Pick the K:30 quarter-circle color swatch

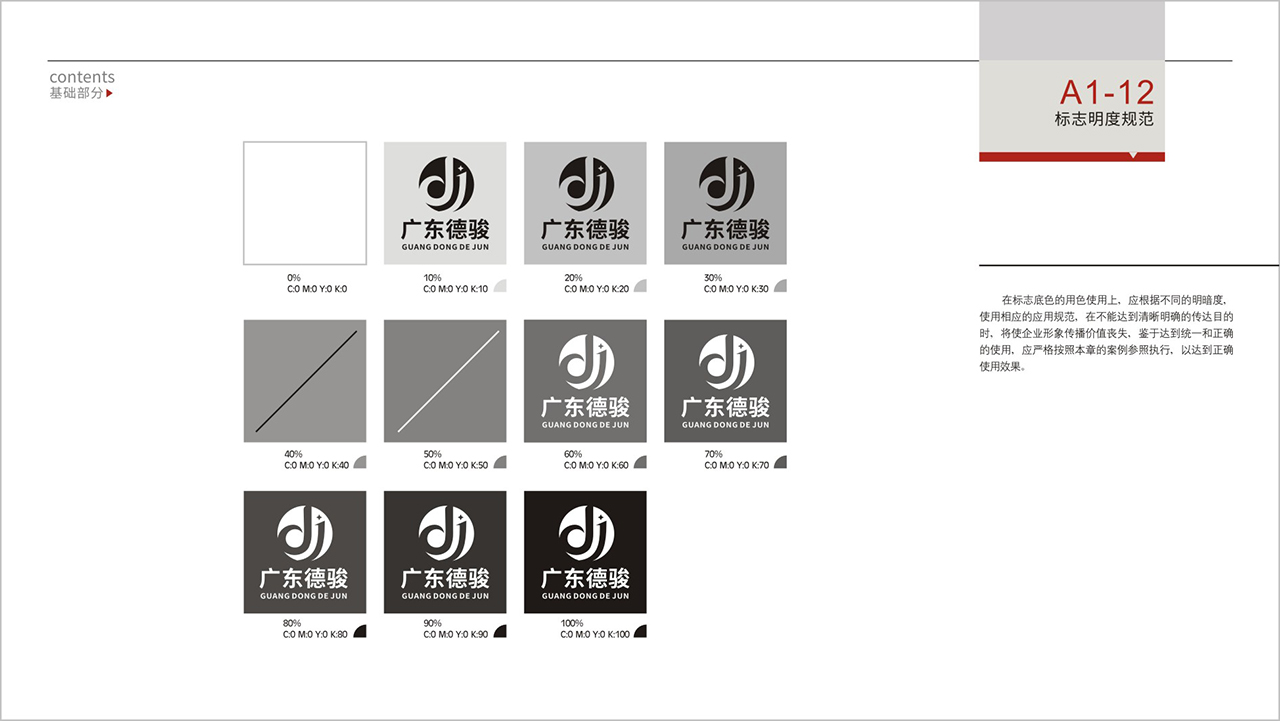click(x=780, y=286)
